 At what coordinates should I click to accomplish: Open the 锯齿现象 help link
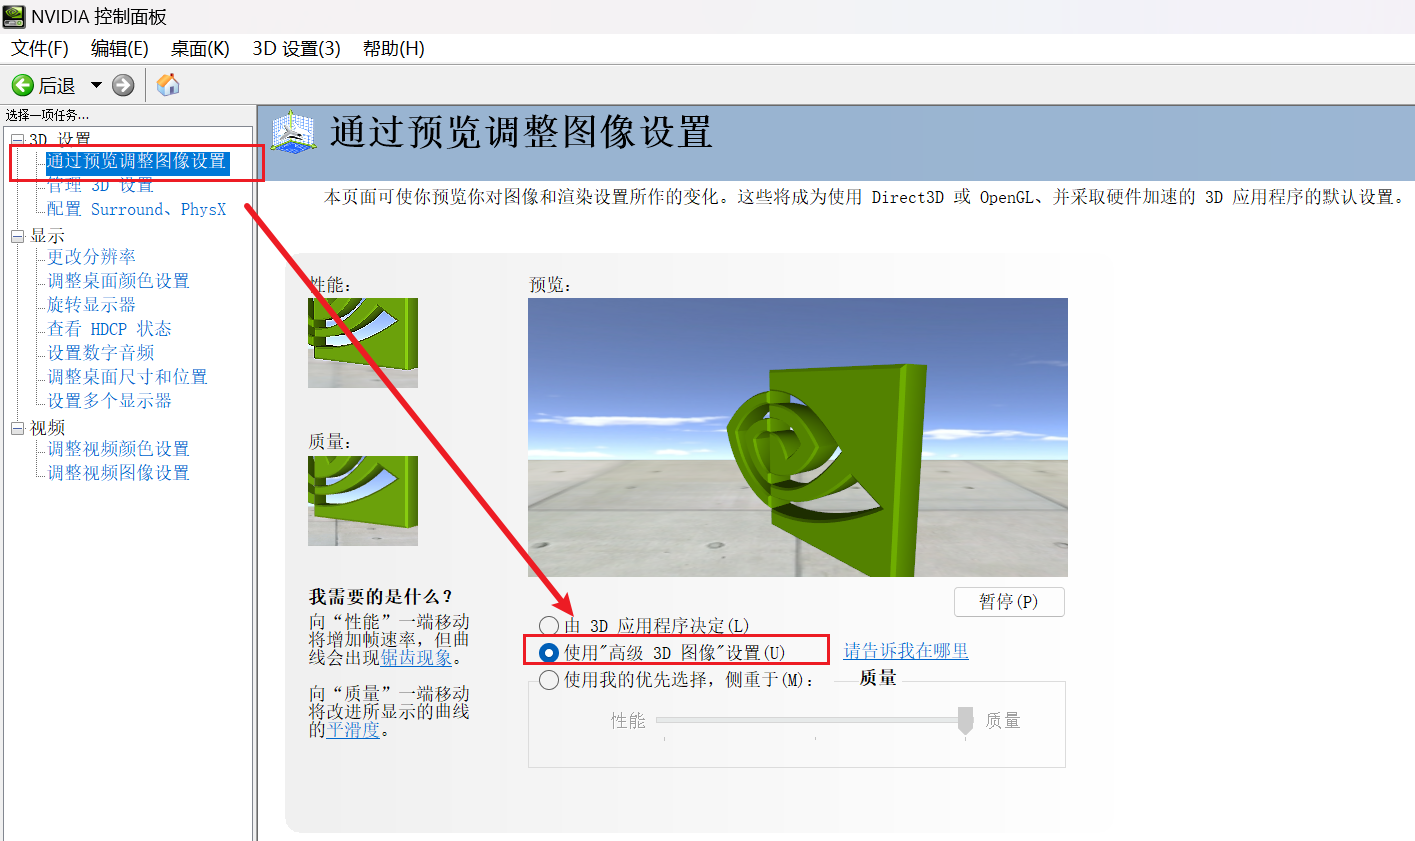(416, 657)
